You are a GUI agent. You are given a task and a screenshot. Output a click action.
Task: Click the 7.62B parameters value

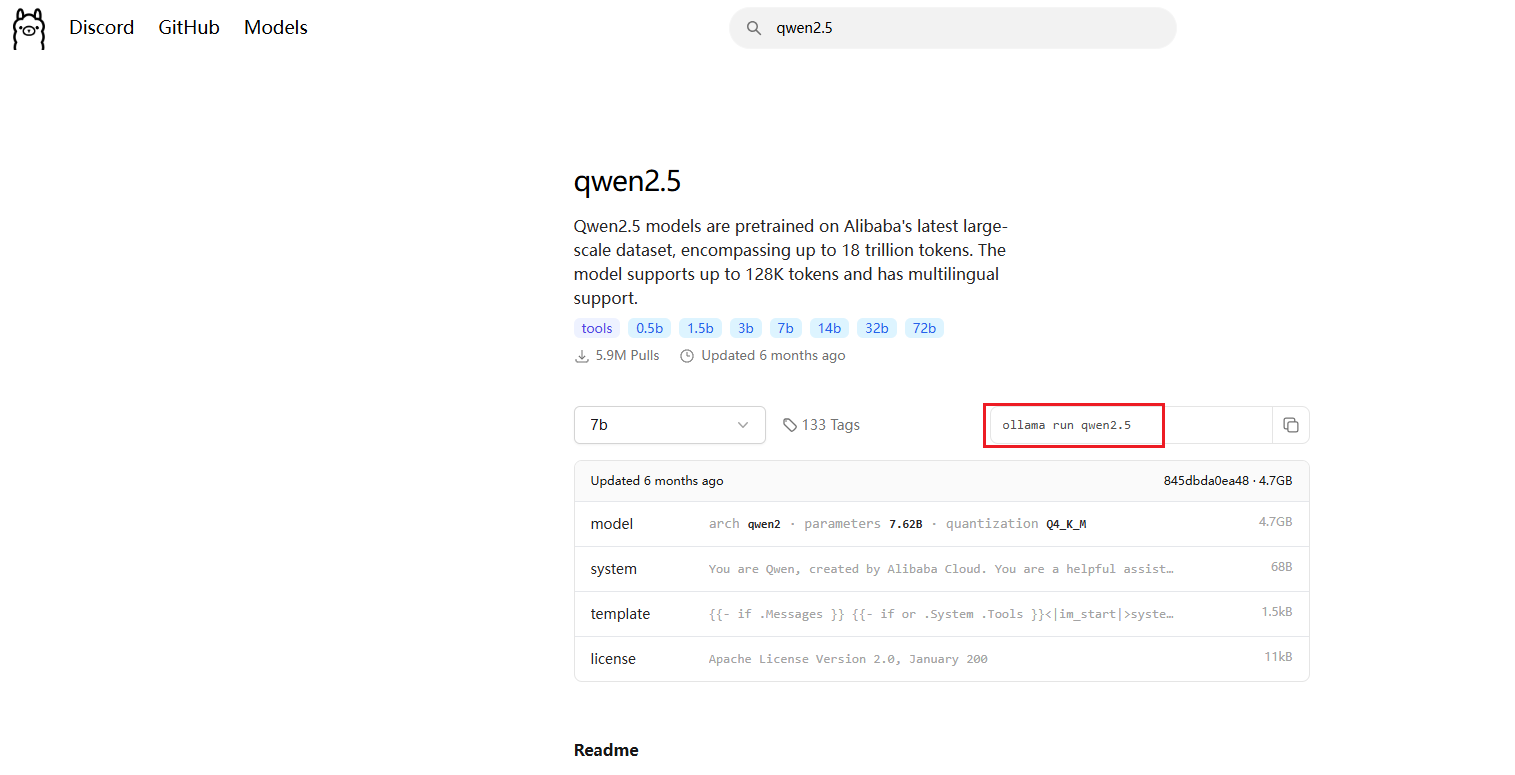click(906, 524)
